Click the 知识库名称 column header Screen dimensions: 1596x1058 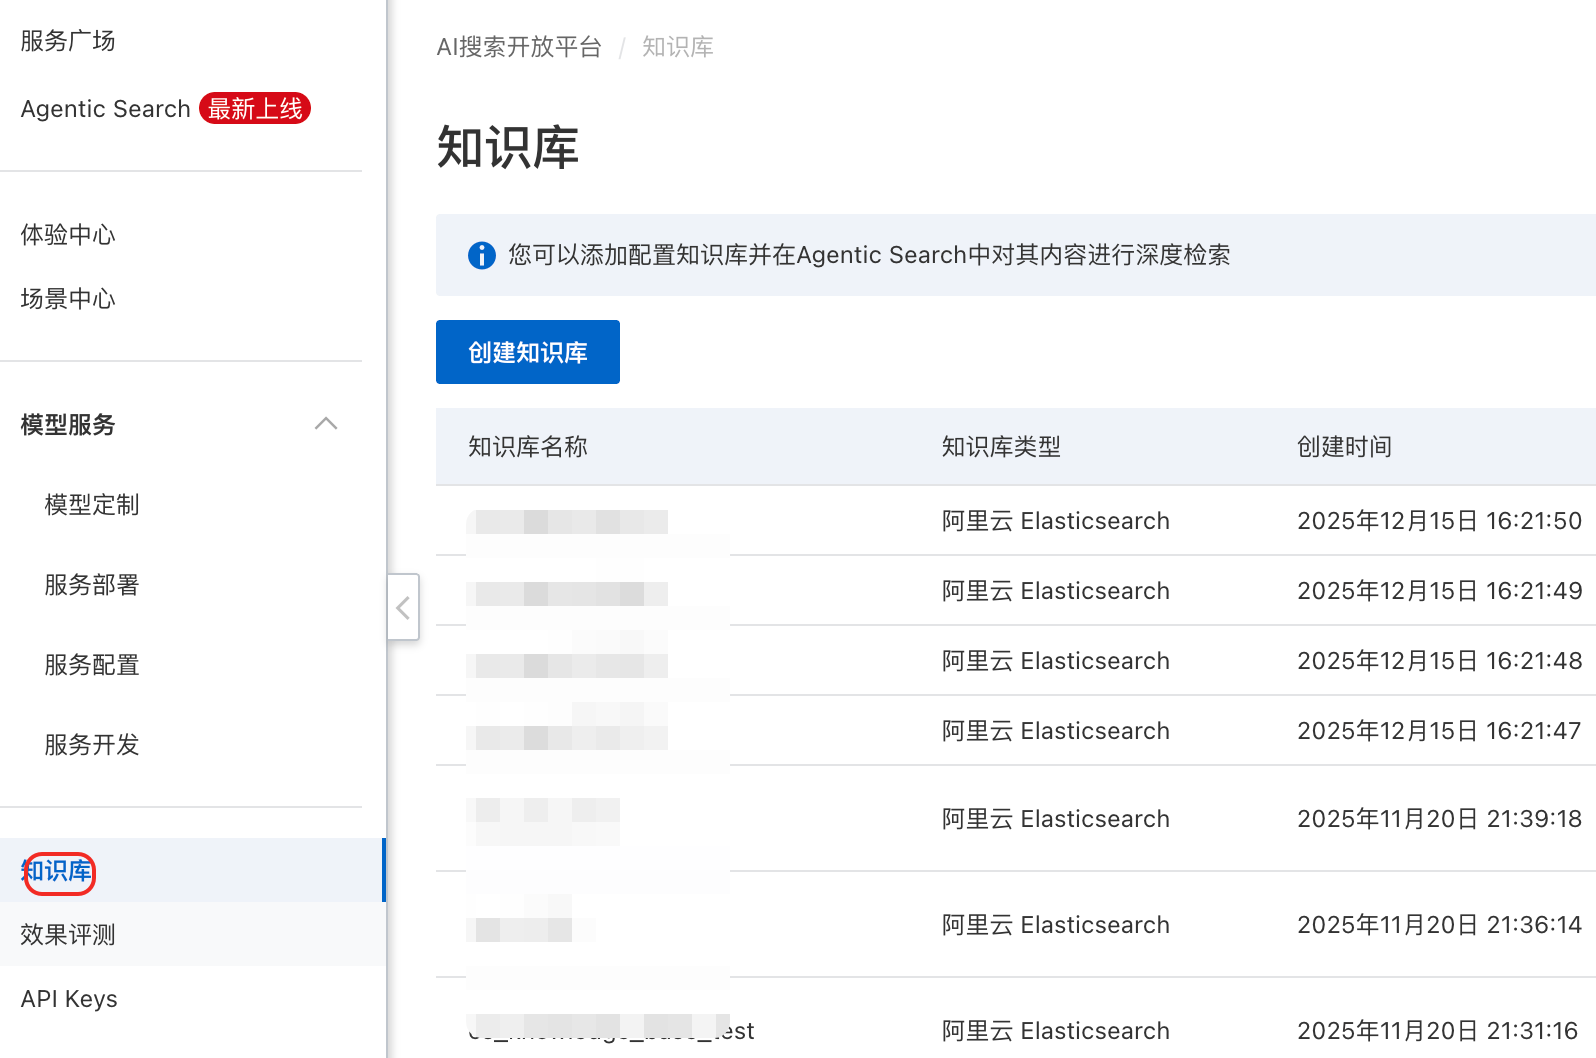tap(528, 447)
